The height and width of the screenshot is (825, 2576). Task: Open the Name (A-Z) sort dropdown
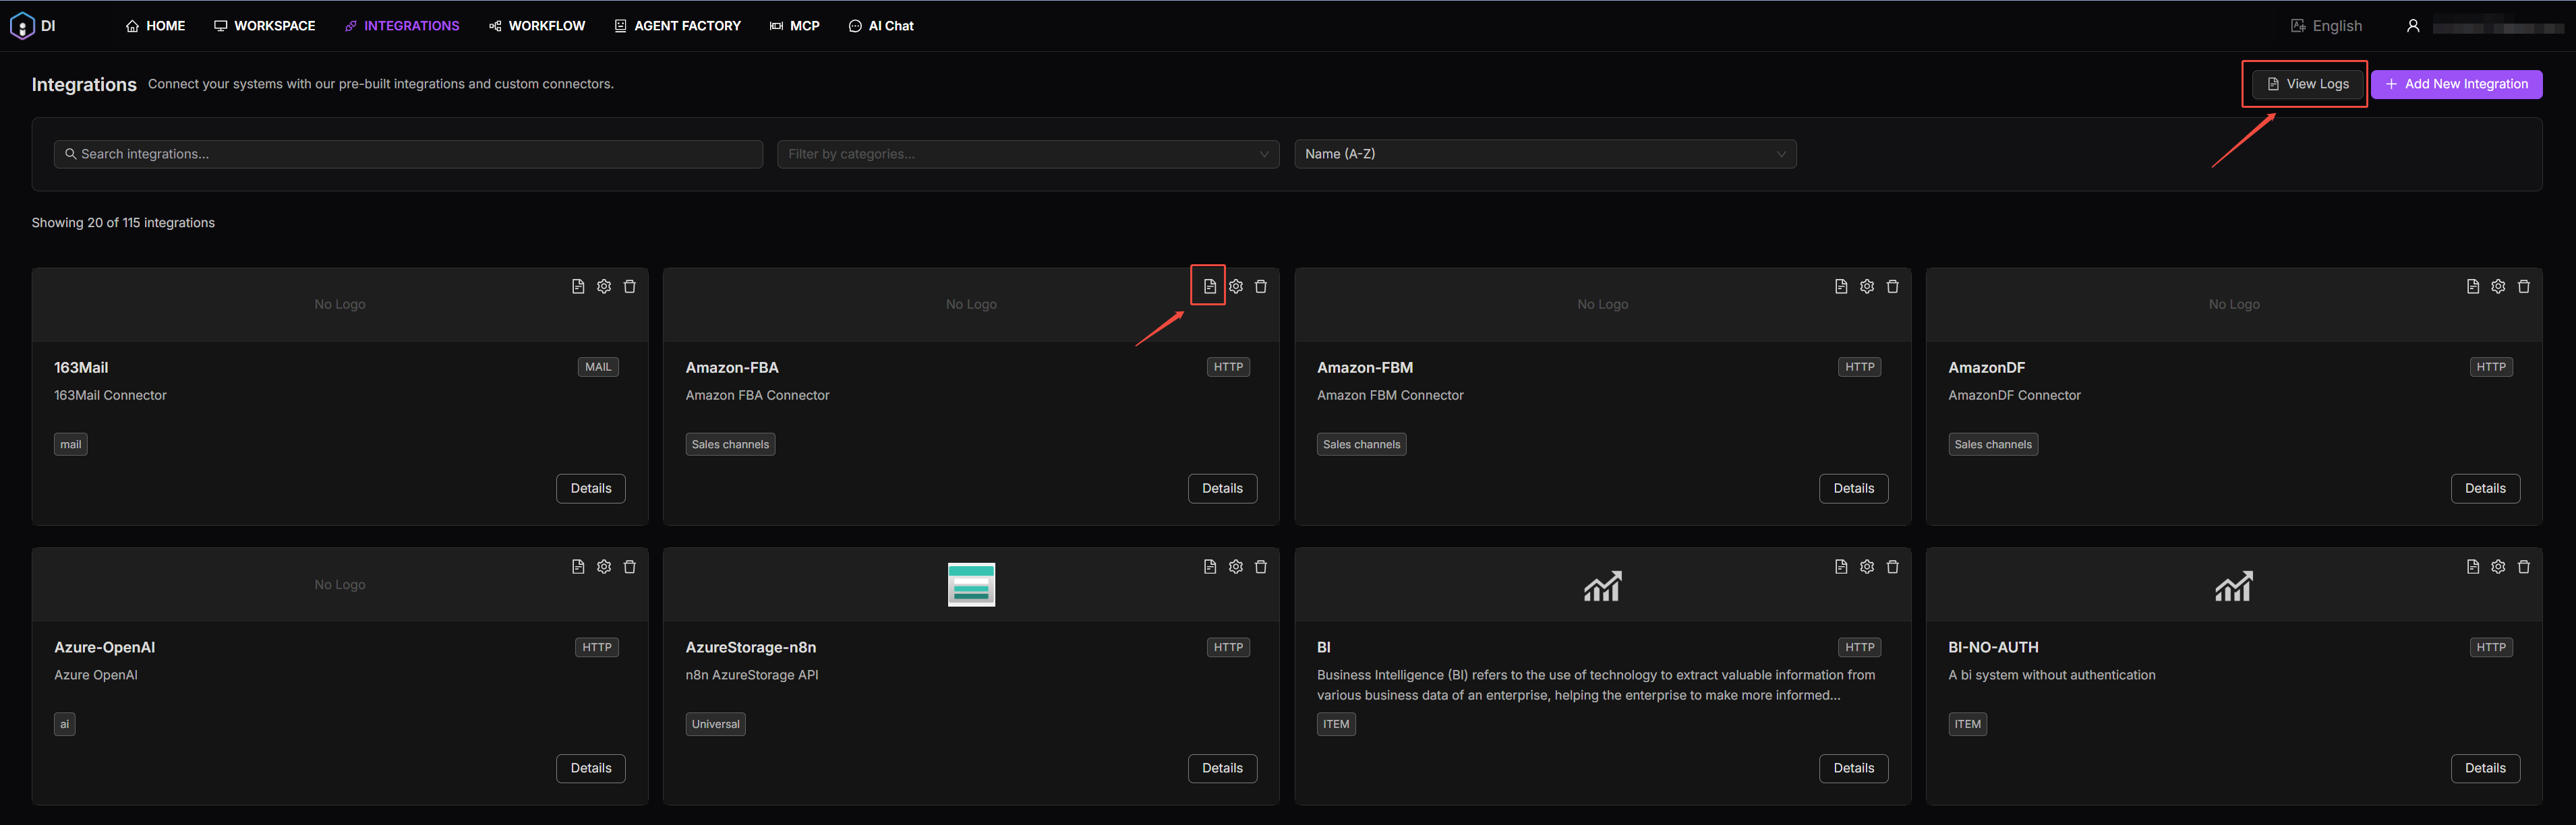coord(1544,154)
